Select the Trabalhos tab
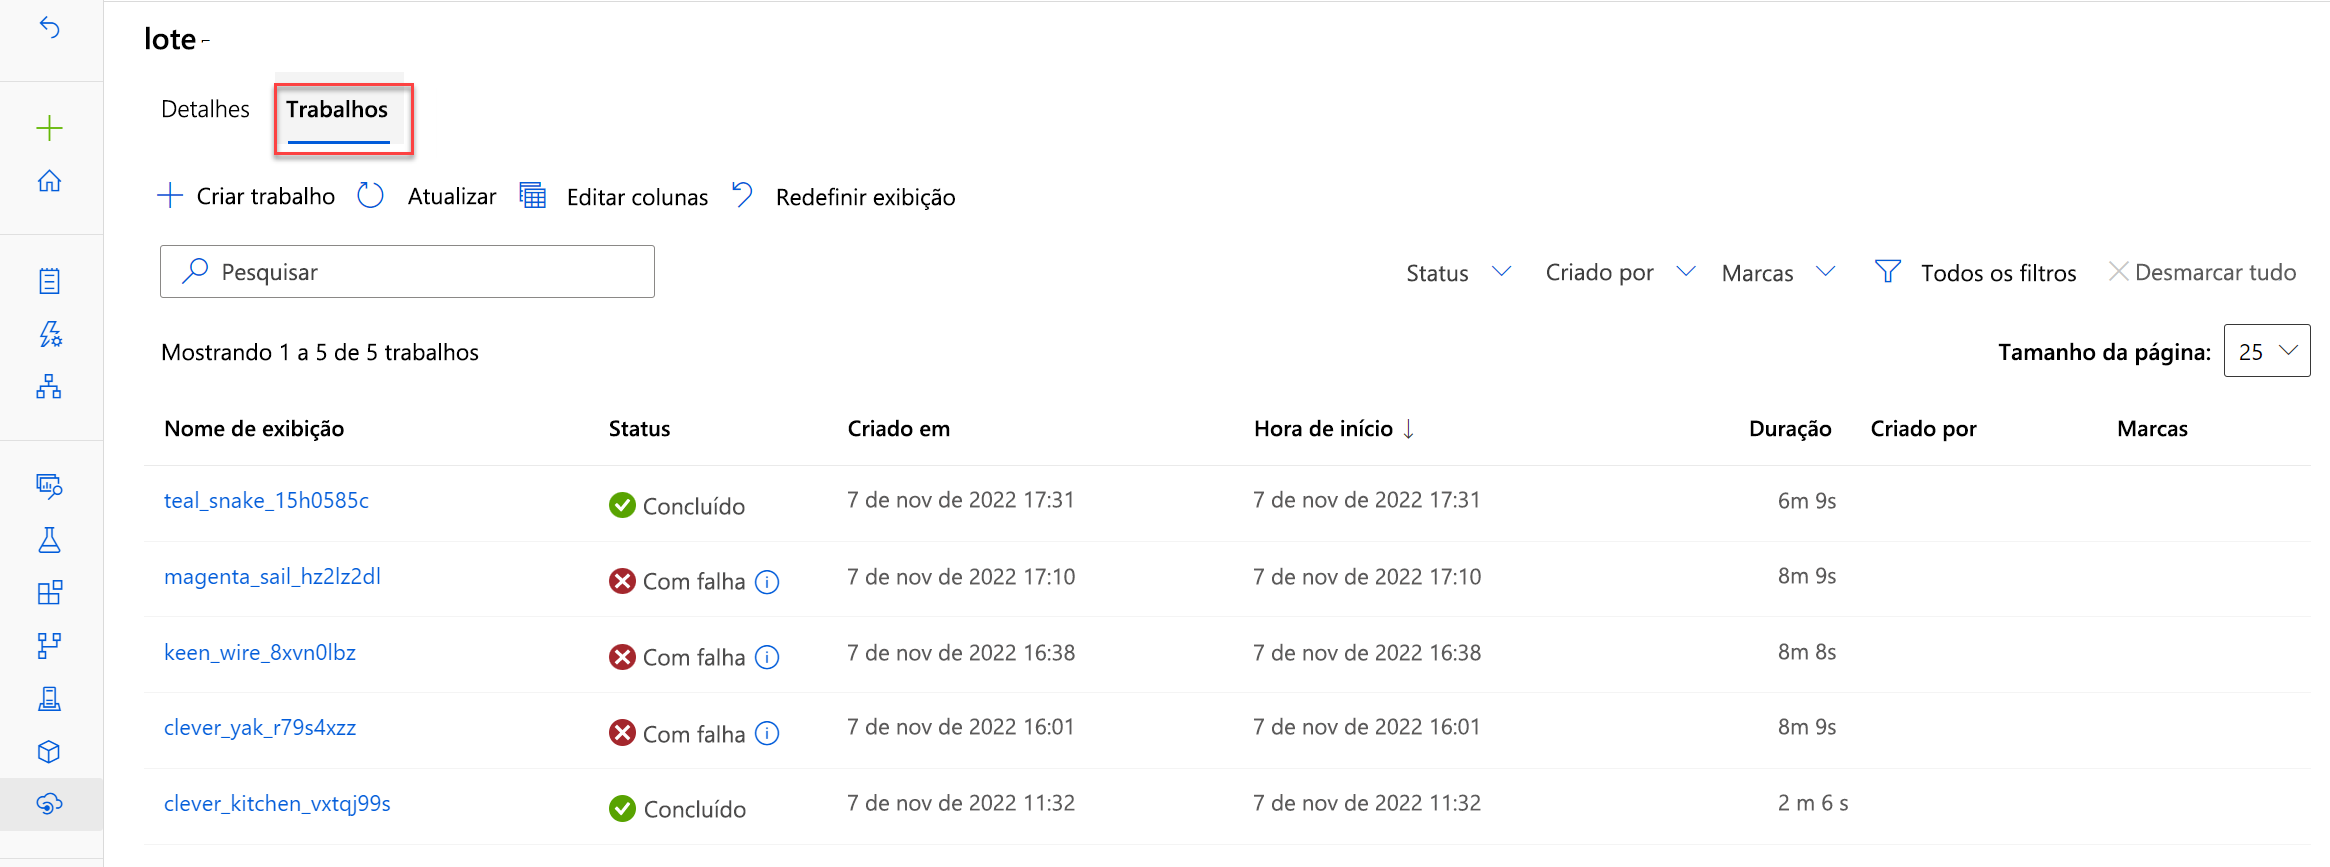The image size is (2330, 867). (337, 109)
